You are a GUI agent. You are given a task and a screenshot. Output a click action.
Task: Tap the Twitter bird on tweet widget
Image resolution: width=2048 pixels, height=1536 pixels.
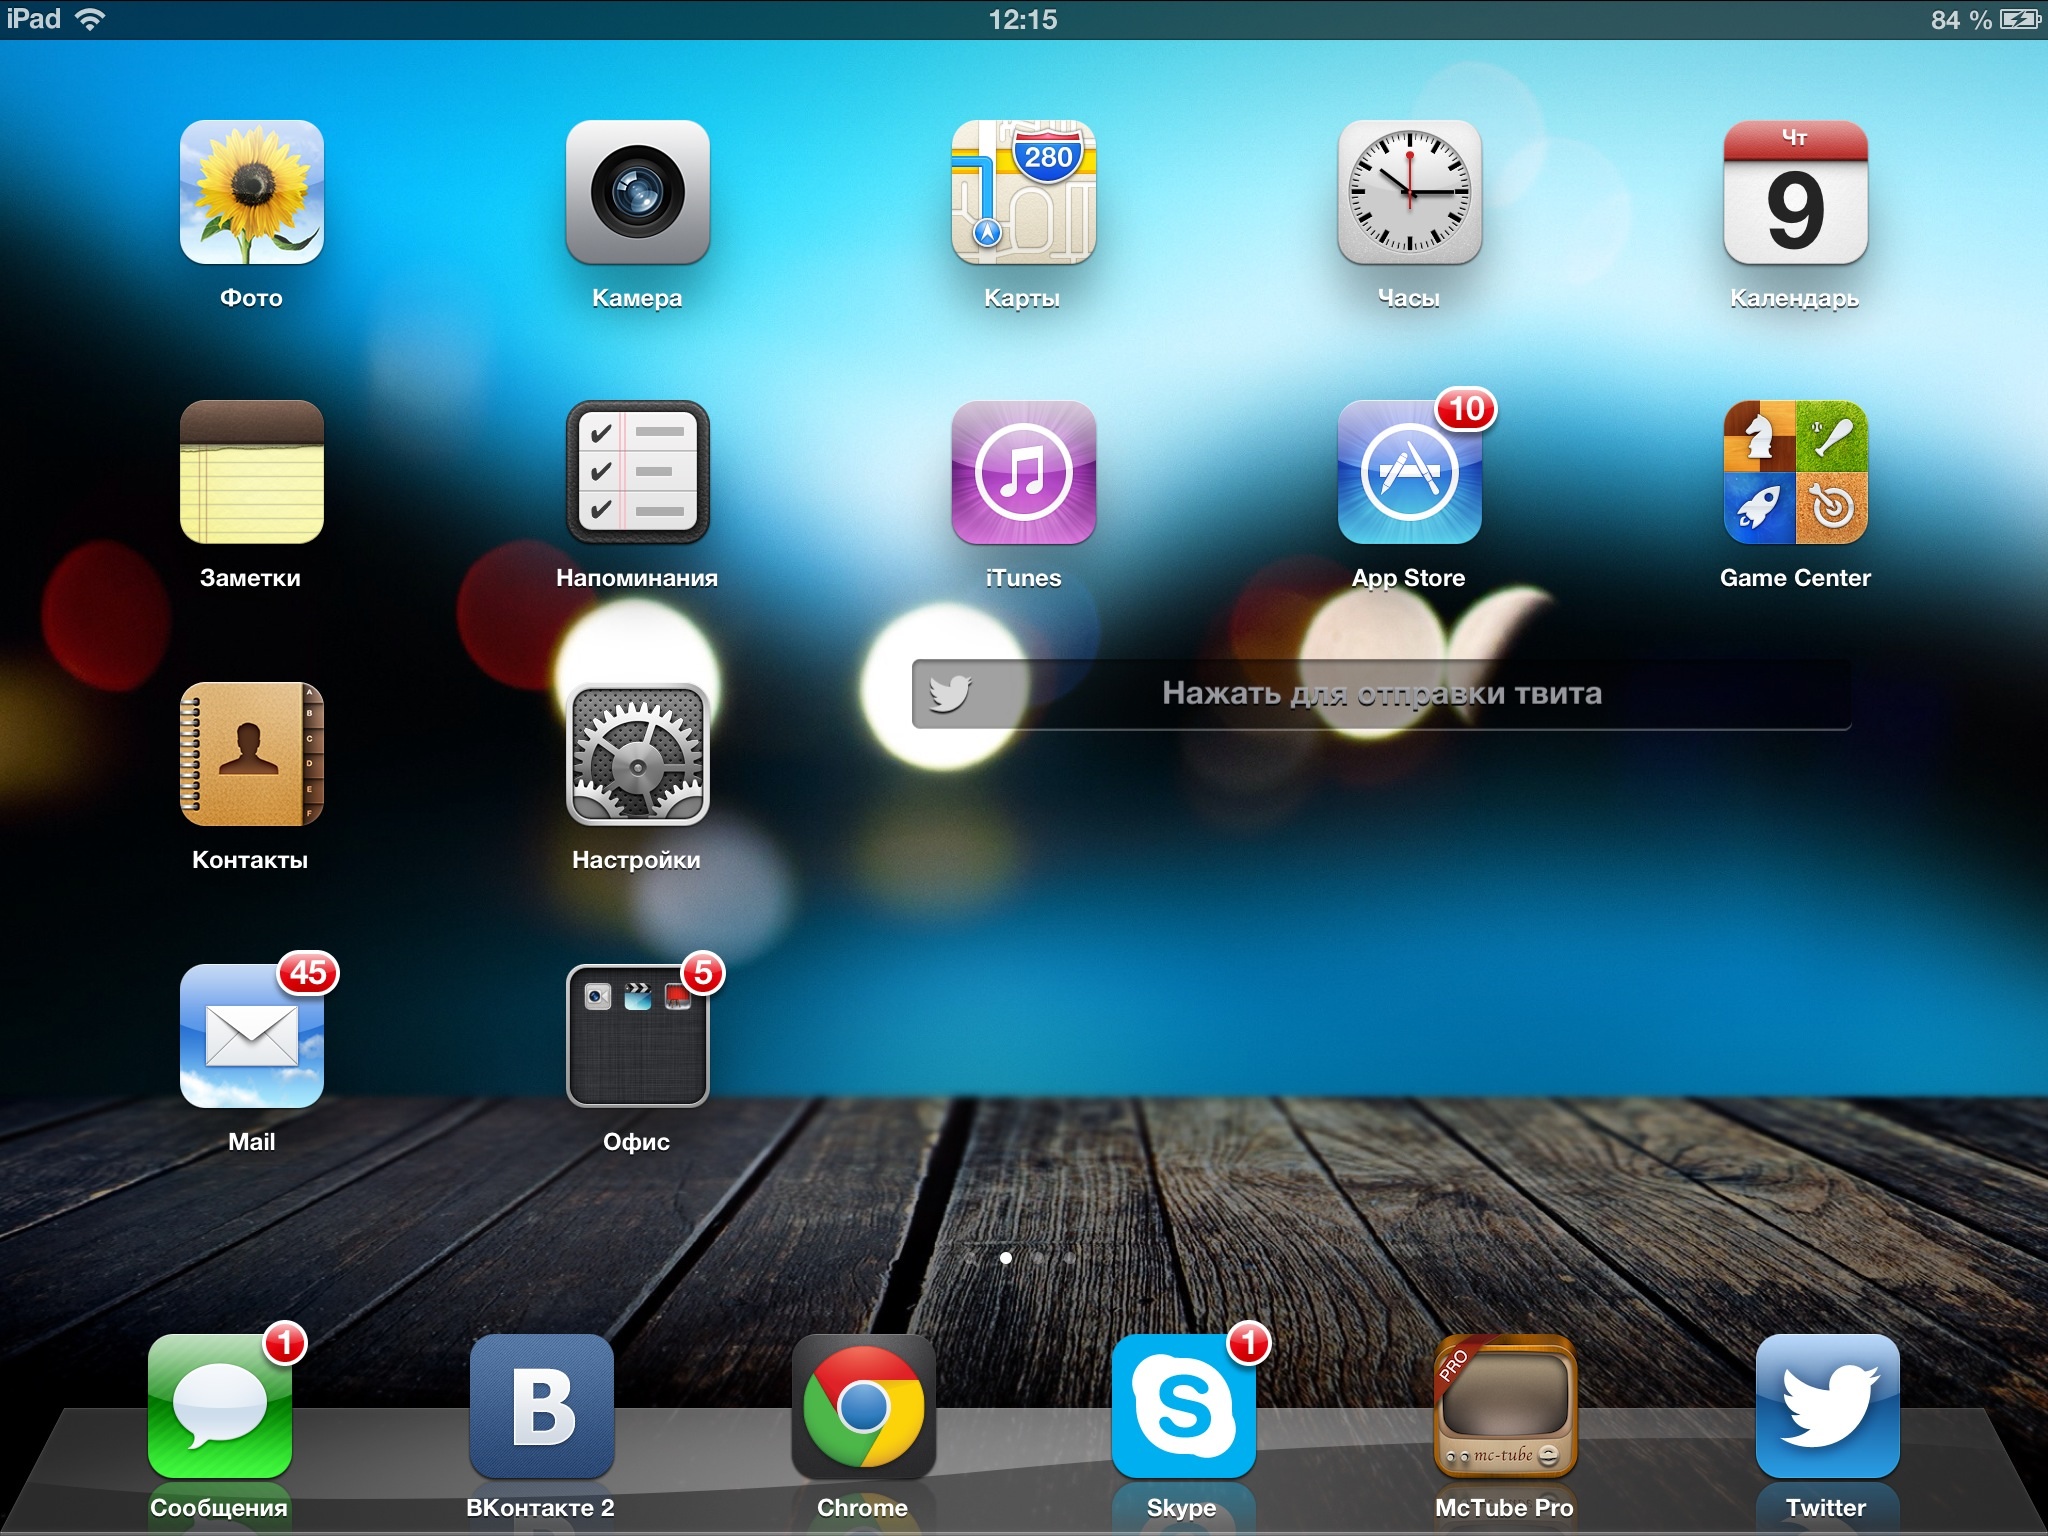(950, 693)
